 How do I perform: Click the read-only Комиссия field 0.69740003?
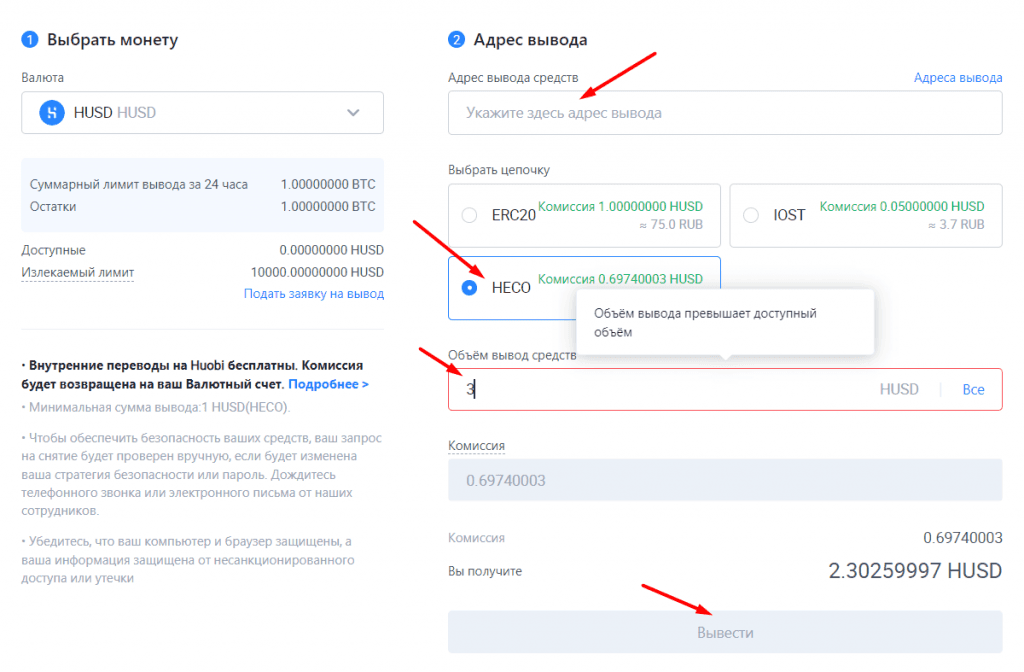[x=725, y=480]
